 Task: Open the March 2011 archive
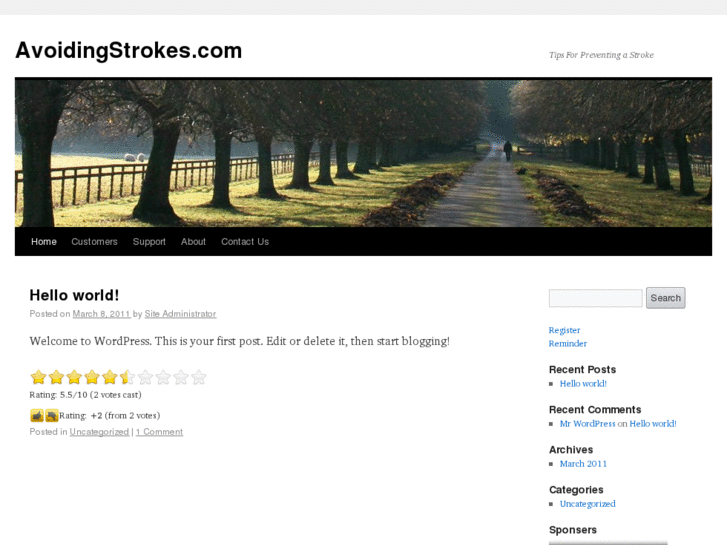tap(583, 464)
